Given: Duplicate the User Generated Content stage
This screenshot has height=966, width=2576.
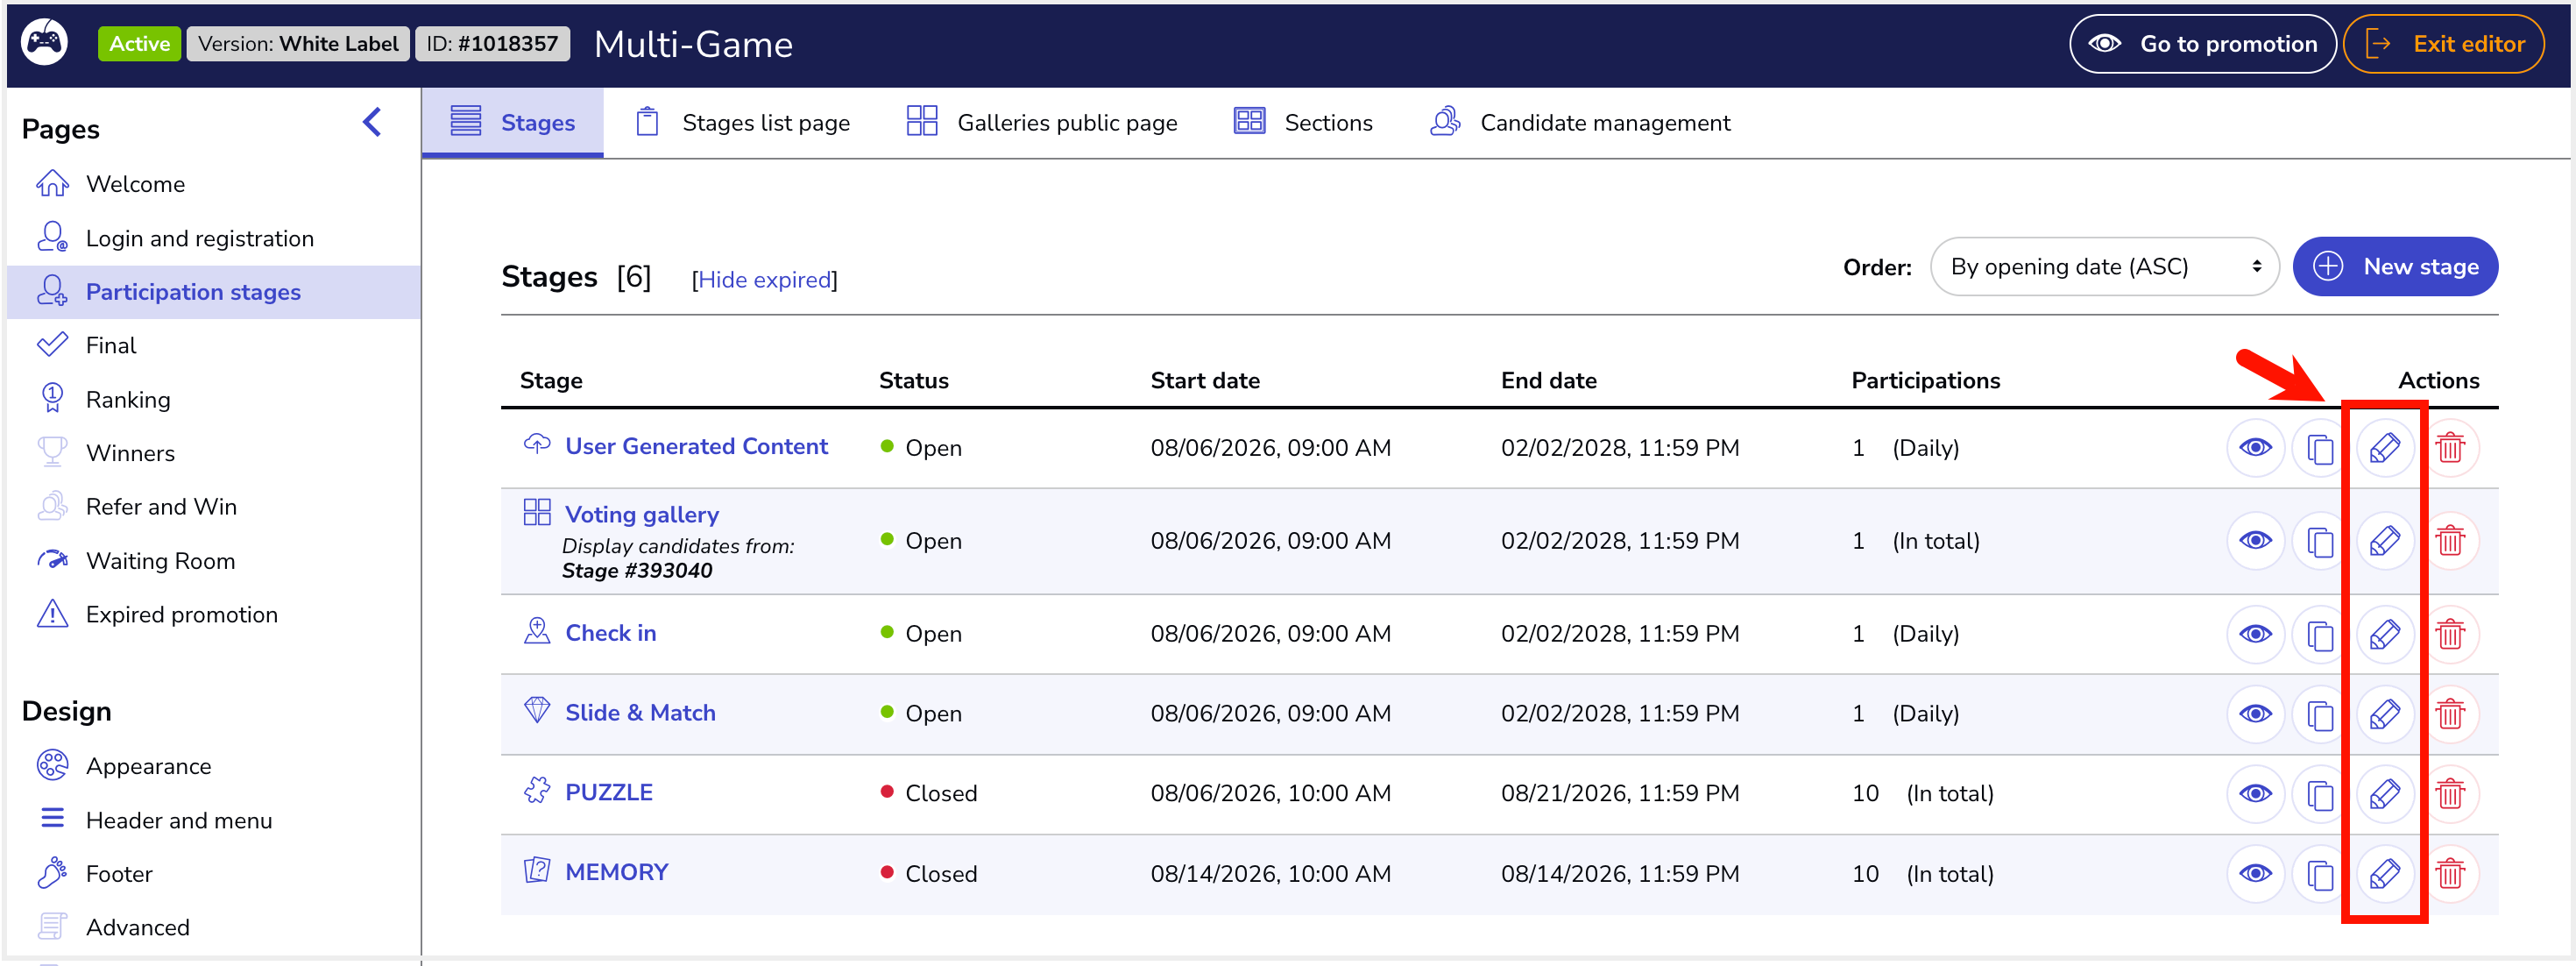Looking at the screenshot, I should [x=2320, y=448].
